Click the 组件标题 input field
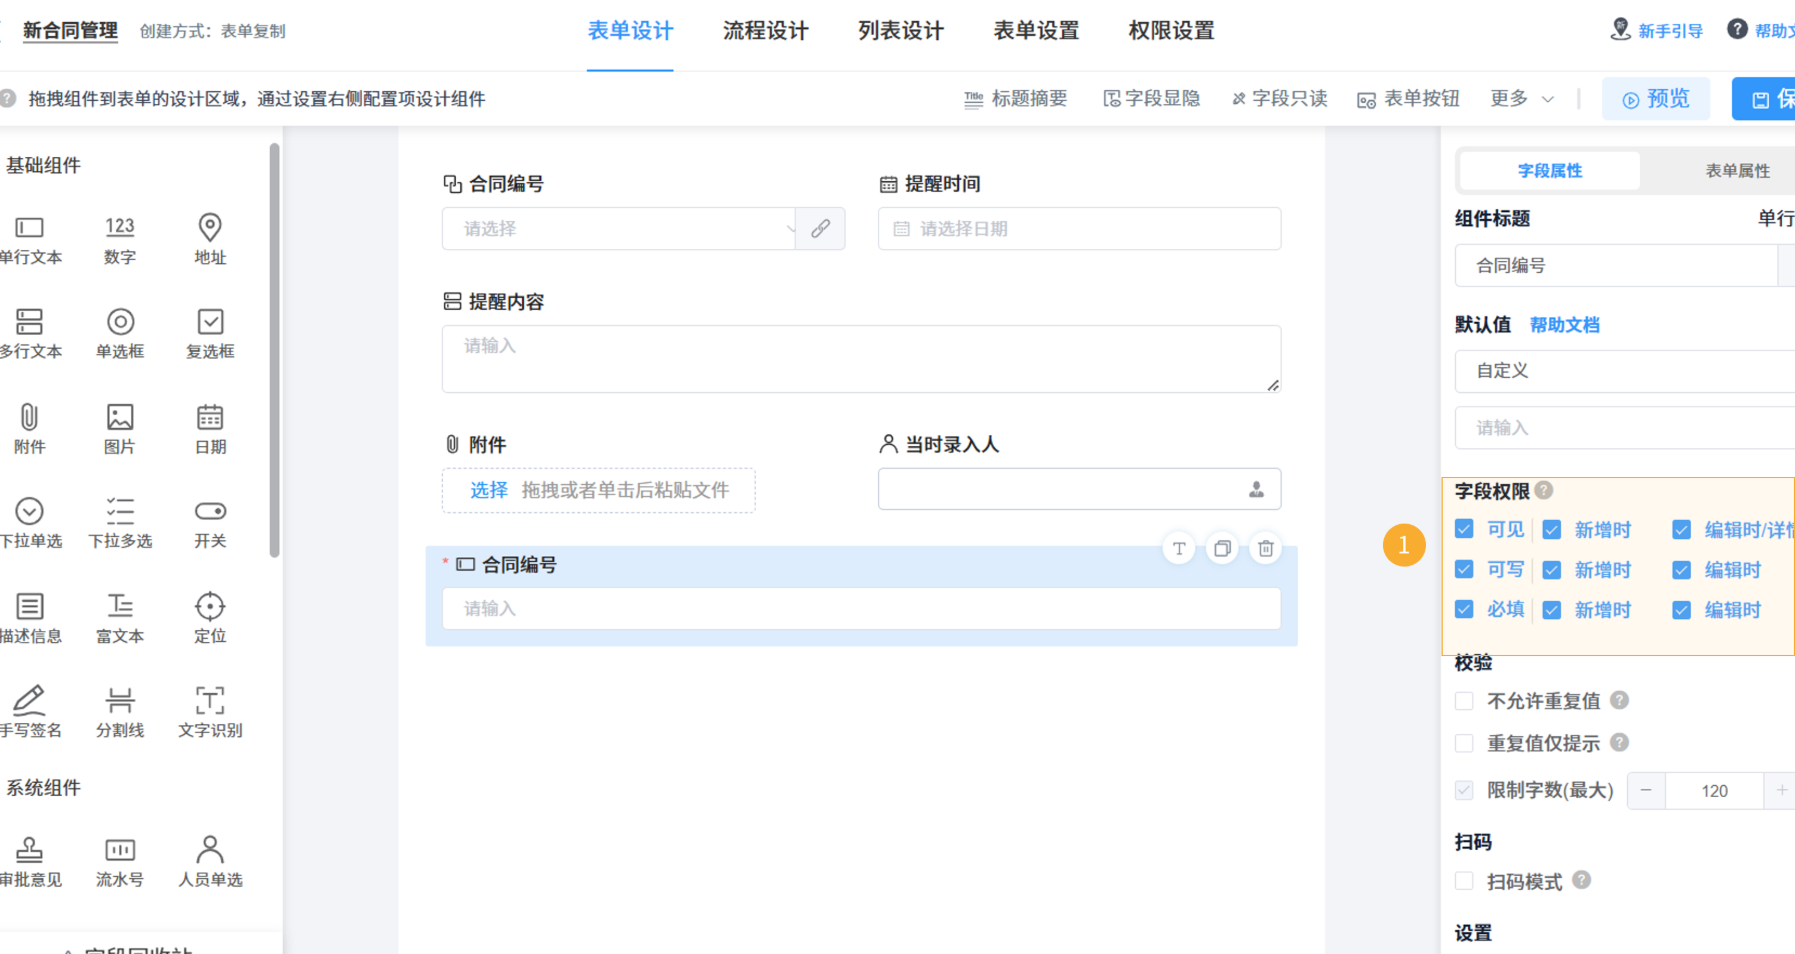The width and height of the screenshot is (1795, 954). tap(1616, 266)
